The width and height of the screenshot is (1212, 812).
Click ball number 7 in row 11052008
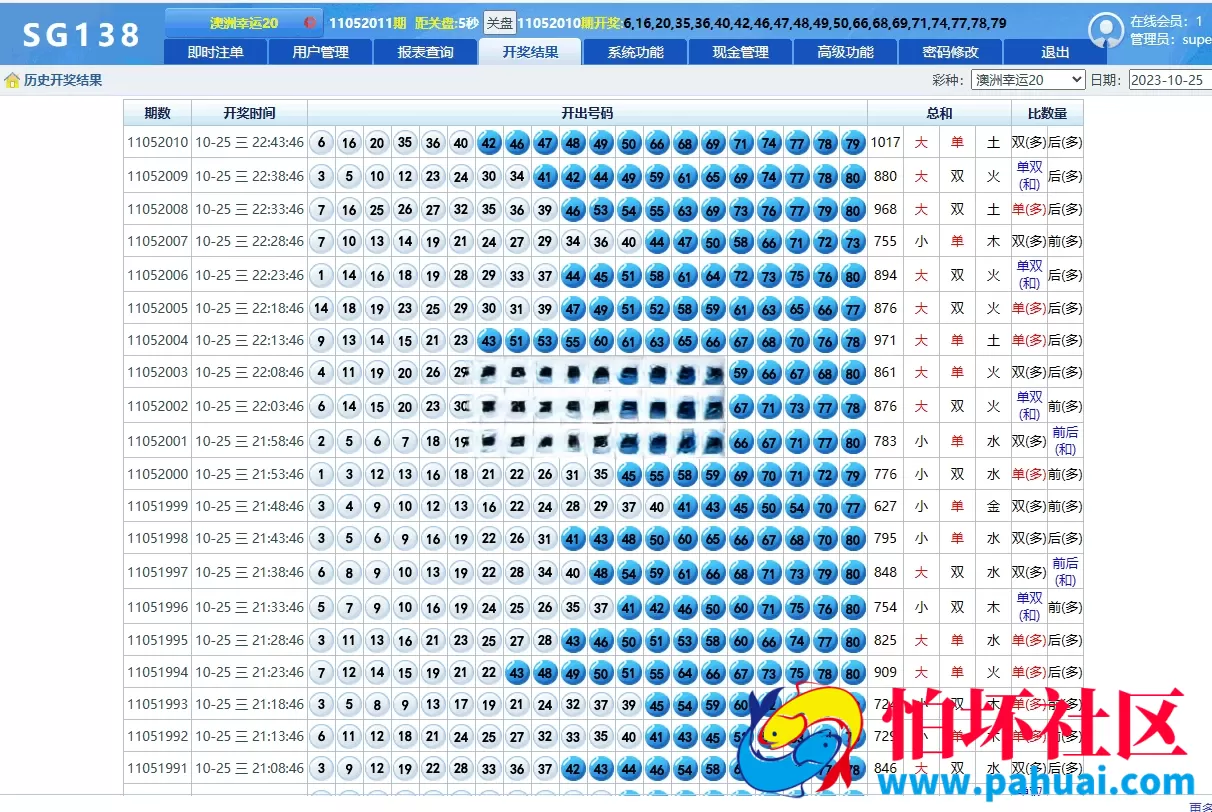(x=321, y=210)
